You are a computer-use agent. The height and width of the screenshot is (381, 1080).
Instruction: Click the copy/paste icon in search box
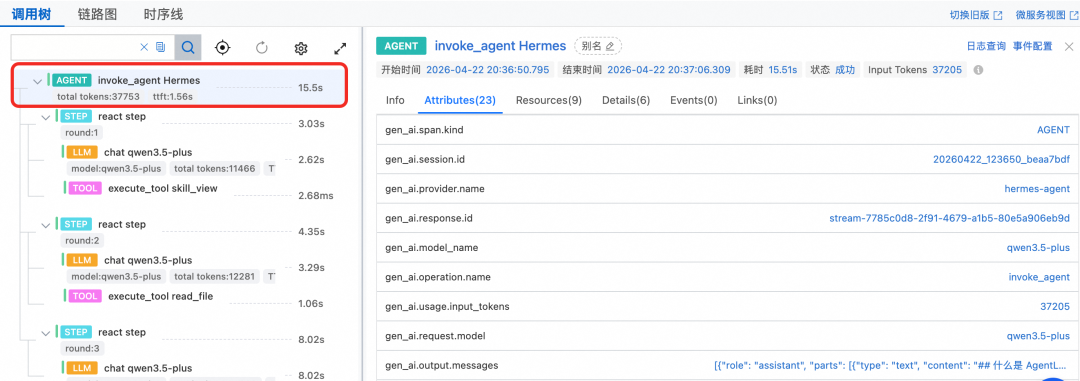pyautogui.click(x=160, y=48)
